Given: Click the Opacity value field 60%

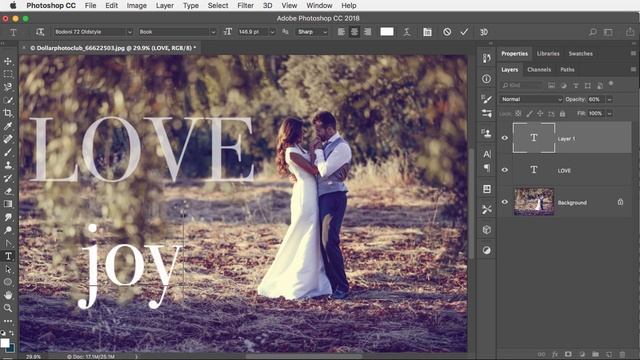Looking at the screenshot, I should click(x=596, y=99).
